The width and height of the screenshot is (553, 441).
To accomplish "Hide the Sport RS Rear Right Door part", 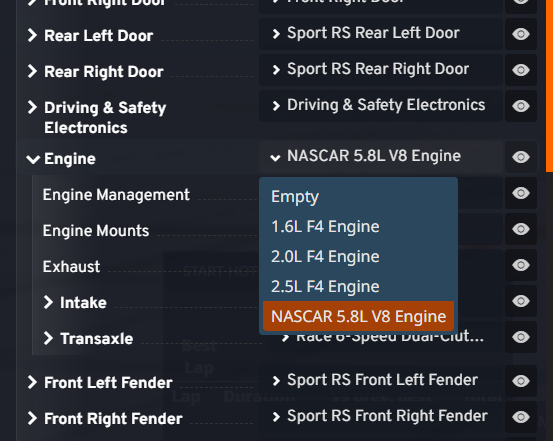I will [x=521, y=70].
